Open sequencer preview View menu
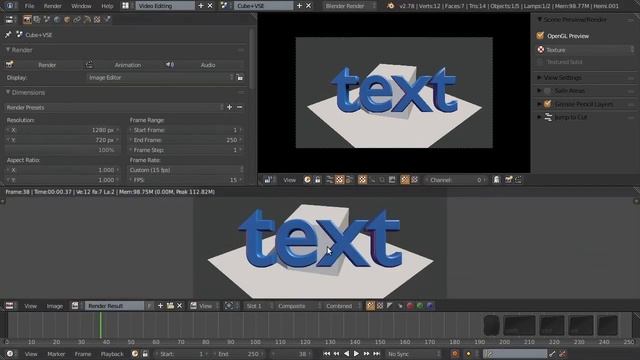This screenshot has width=640, height=360. [289, 180]
